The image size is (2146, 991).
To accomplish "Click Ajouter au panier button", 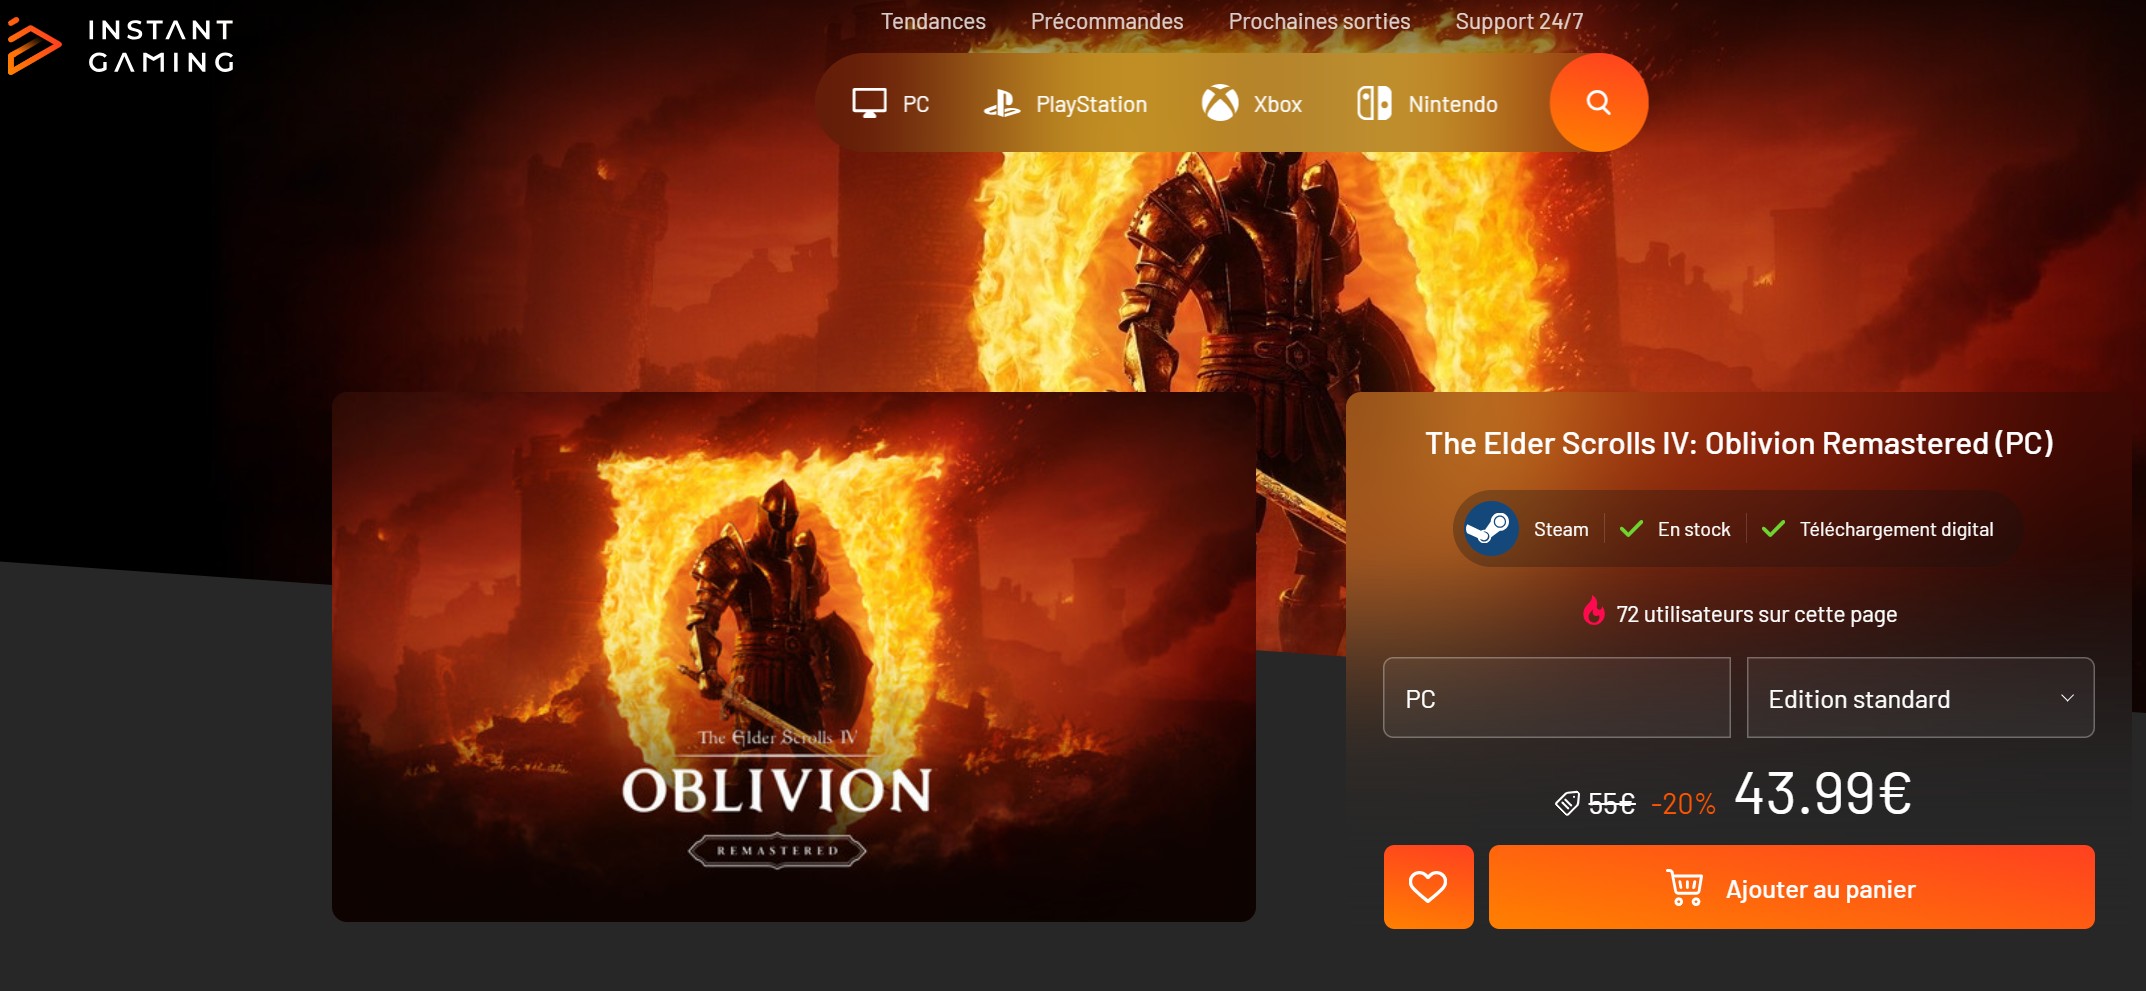I will click(1791, 887).
